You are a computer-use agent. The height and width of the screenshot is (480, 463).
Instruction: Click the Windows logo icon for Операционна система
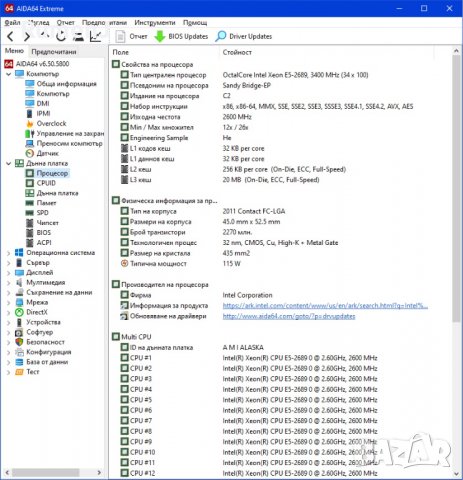pyautogui.click(x=19, y=253)
